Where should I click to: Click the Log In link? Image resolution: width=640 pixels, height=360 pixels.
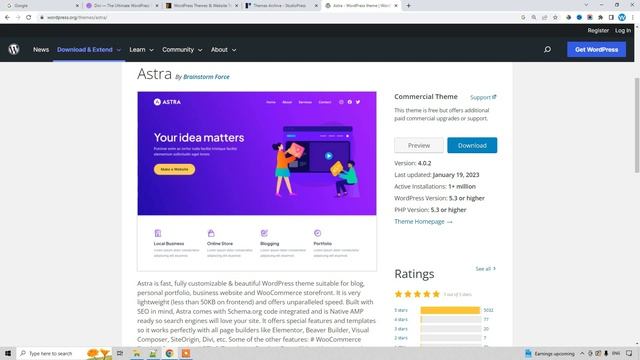pyautogui.click(x=623, y=31)
